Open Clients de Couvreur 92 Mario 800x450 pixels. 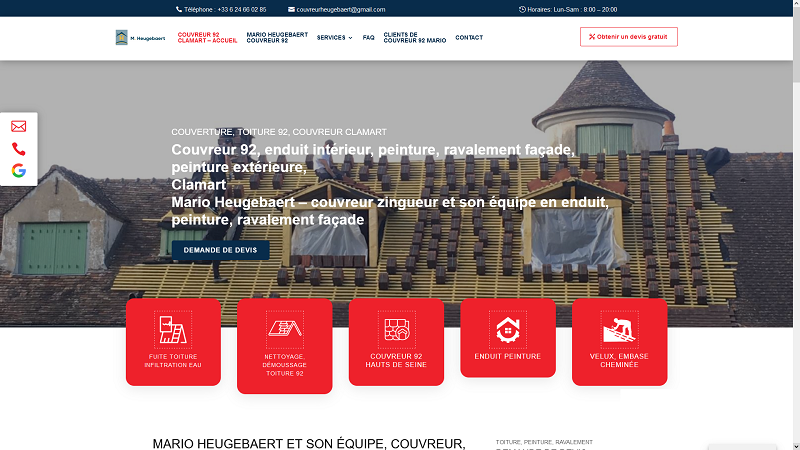415,38
